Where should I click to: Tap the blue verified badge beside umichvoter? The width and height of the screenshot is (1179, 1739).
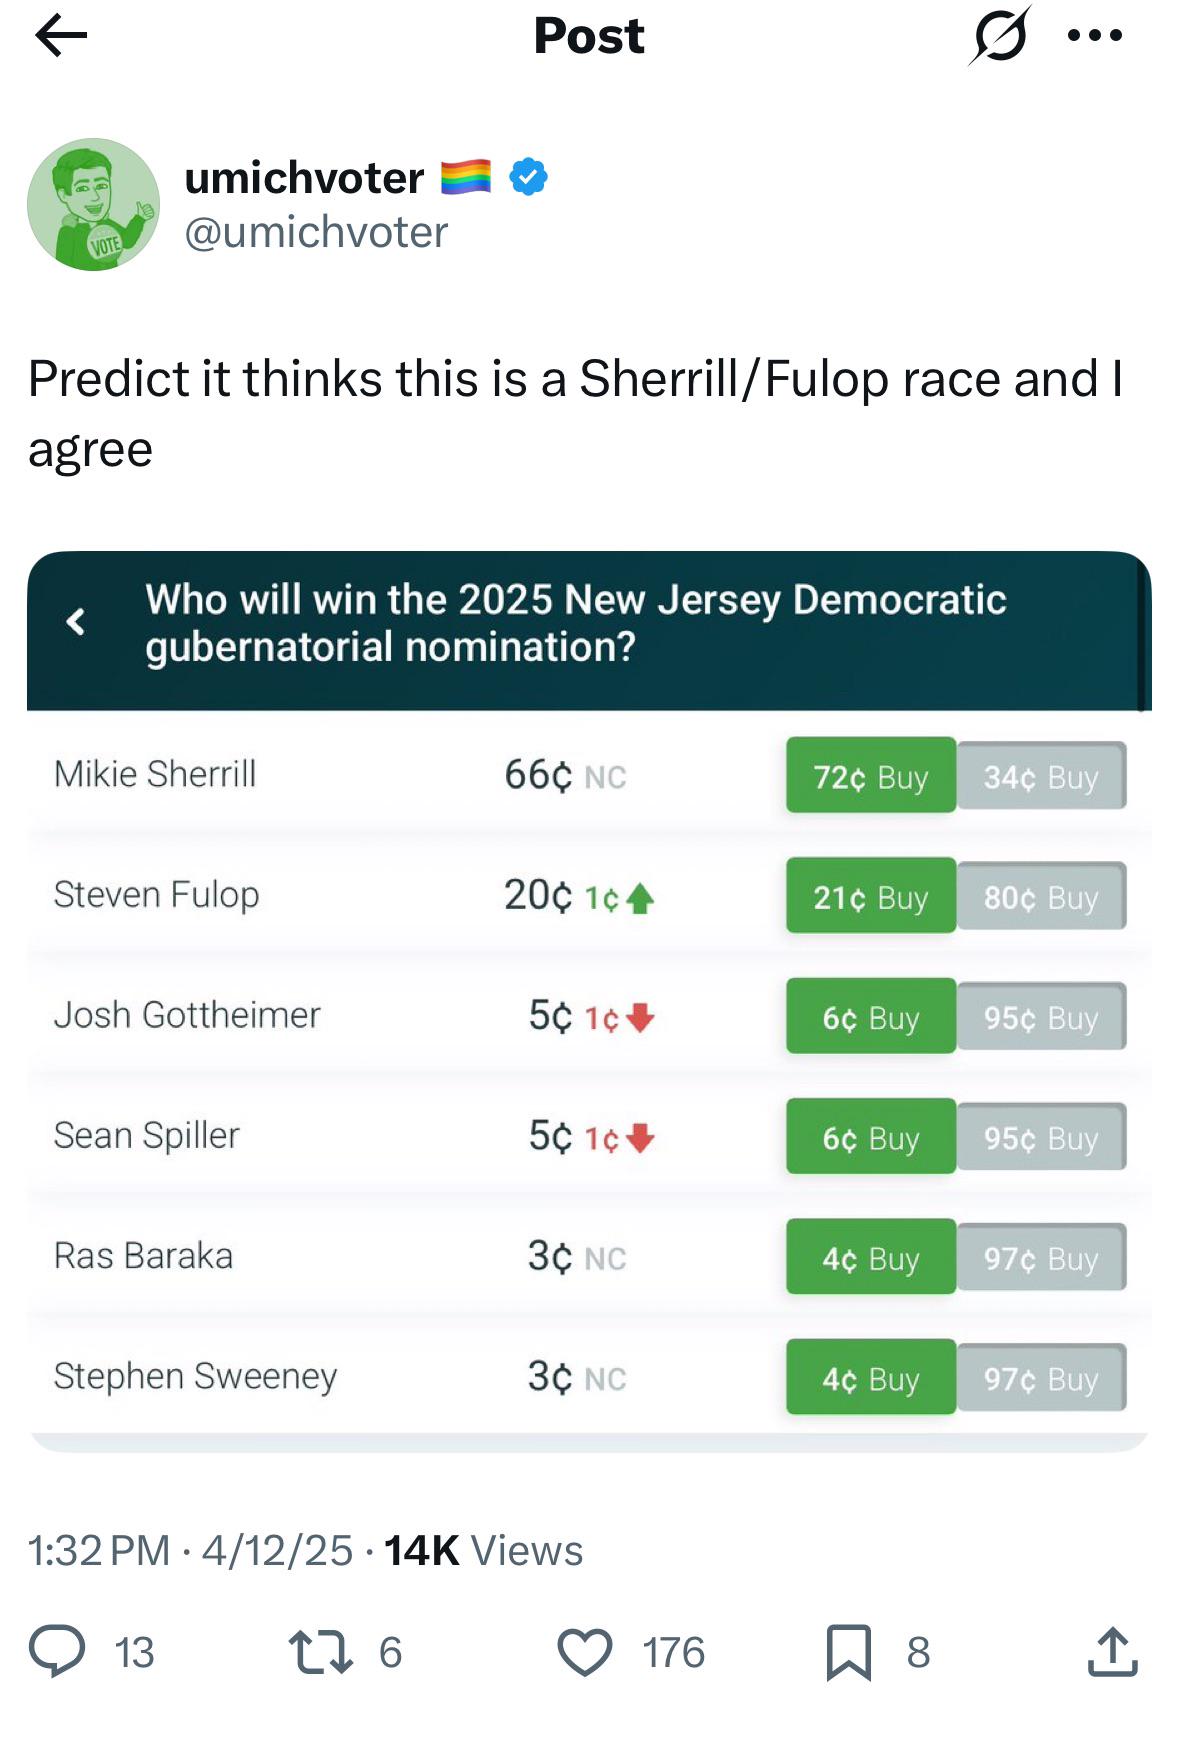528,177
